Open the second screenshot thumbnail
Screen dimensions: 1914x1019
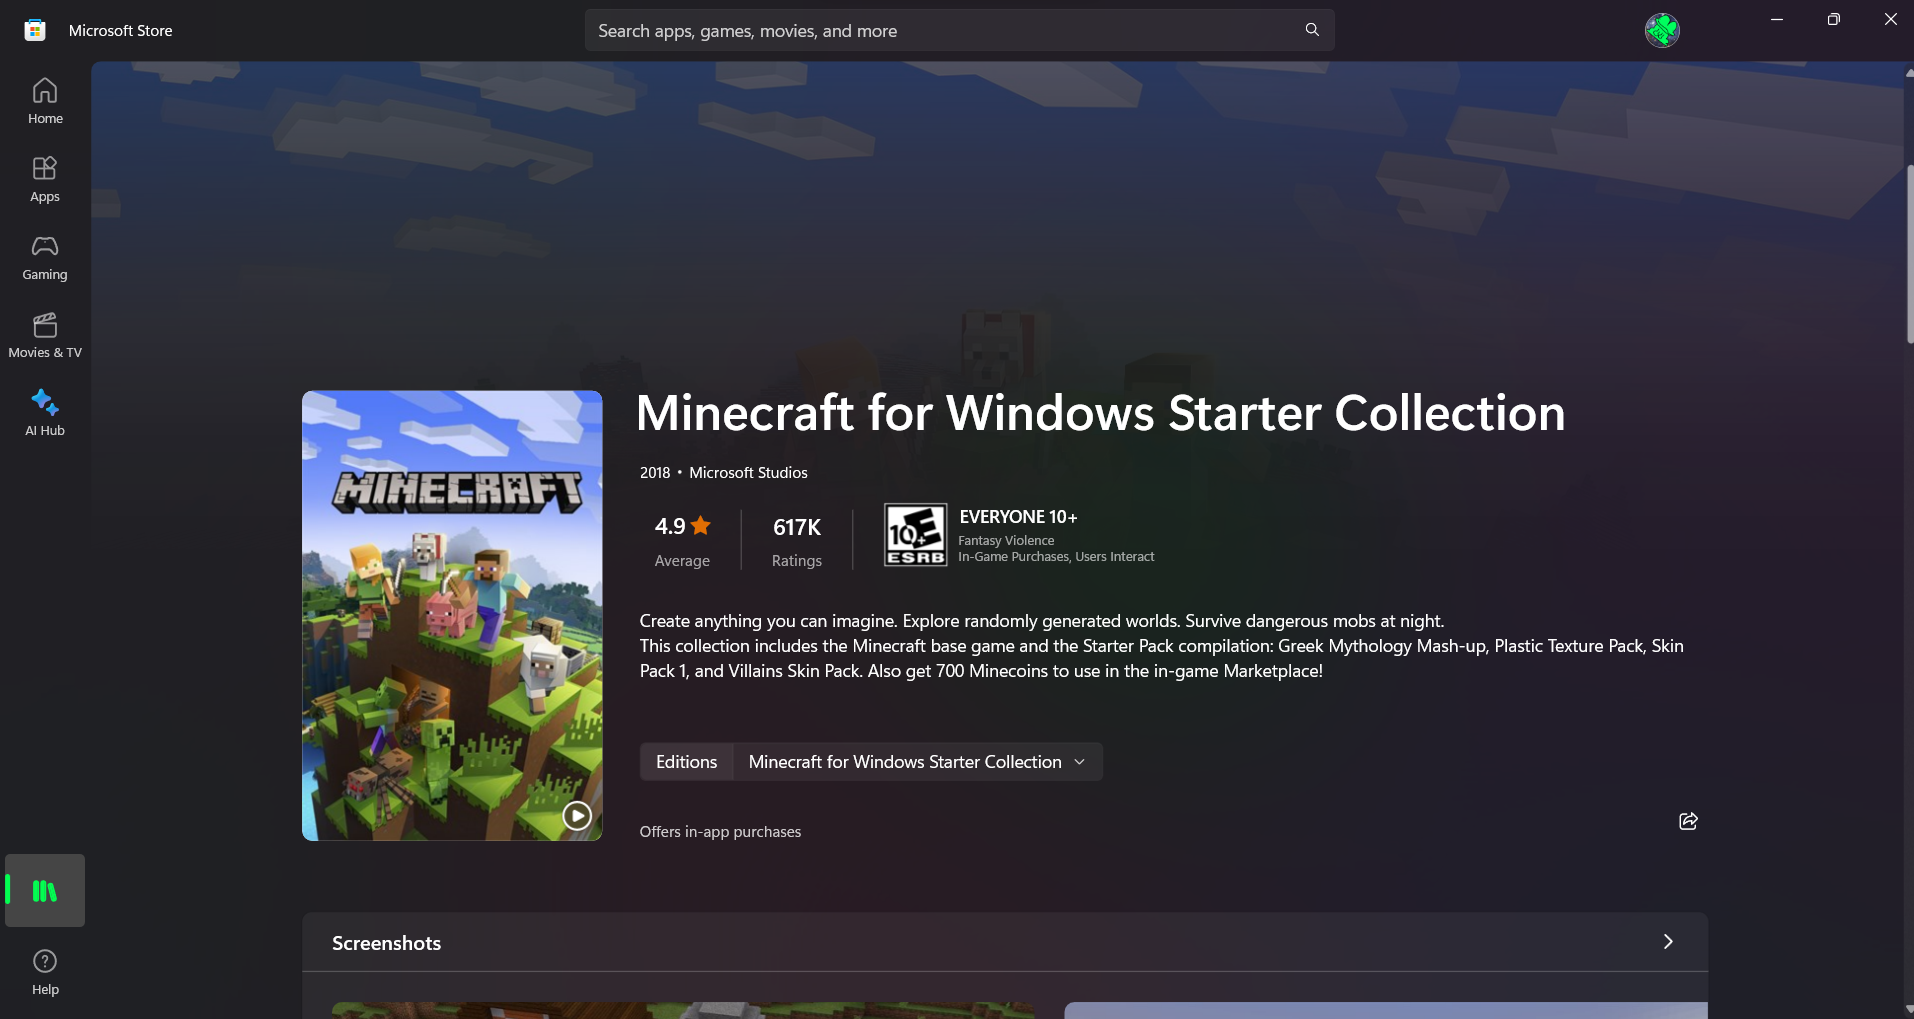coord(1386,1011)
